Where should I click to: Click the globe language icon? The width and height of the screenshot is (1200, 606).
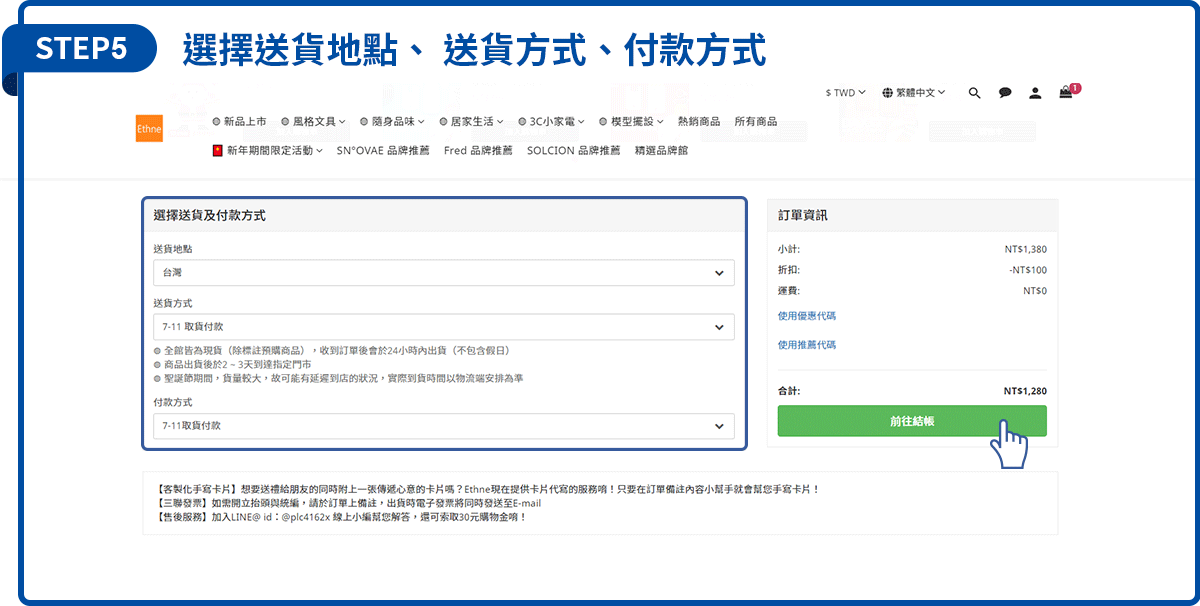tap(888, 93)
